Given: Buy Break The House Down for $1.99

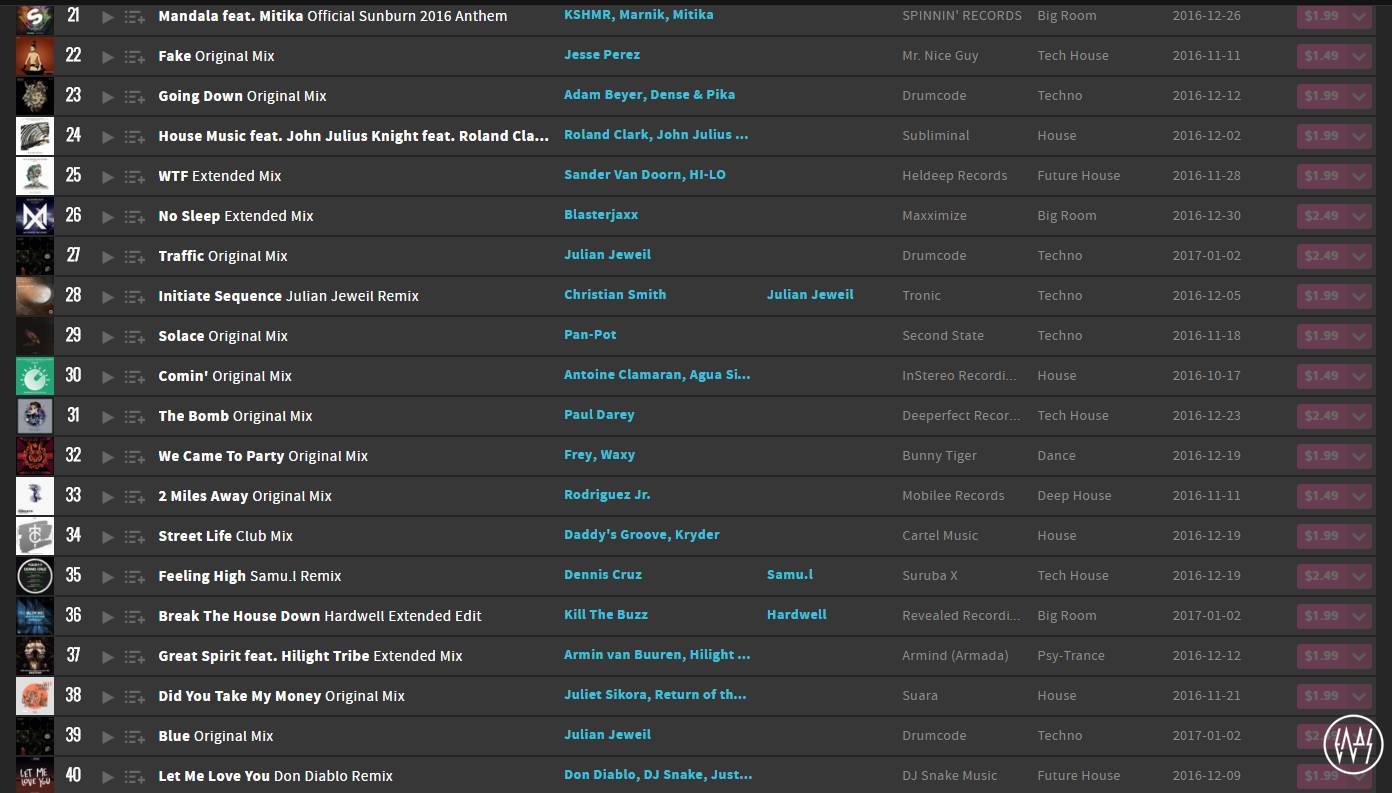Looking at the screenshot, I should [x=1321, y=616].
